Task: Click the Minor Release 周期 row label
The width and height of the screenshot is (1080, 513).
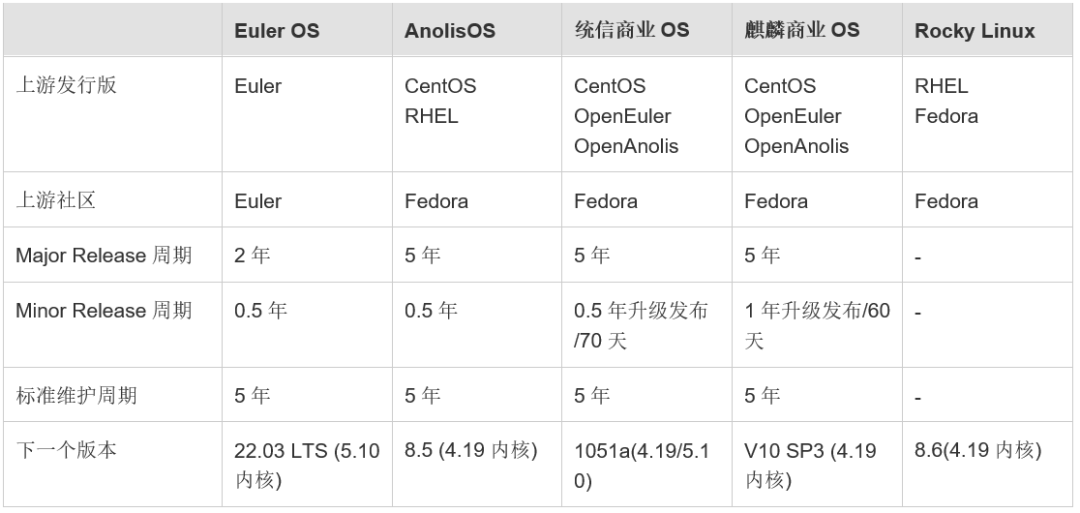Action: pyautogui.click(x=104, y=311)
